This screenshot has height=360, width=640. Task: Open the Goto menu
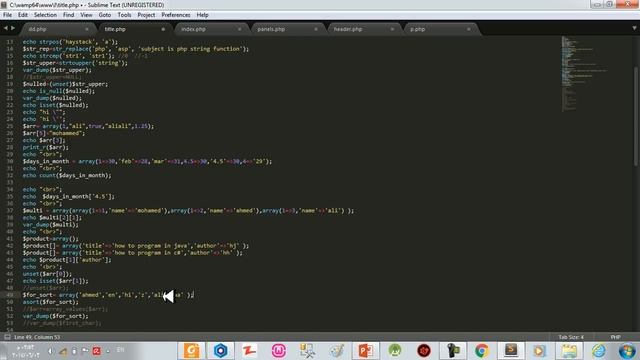(x=104, y=15)
